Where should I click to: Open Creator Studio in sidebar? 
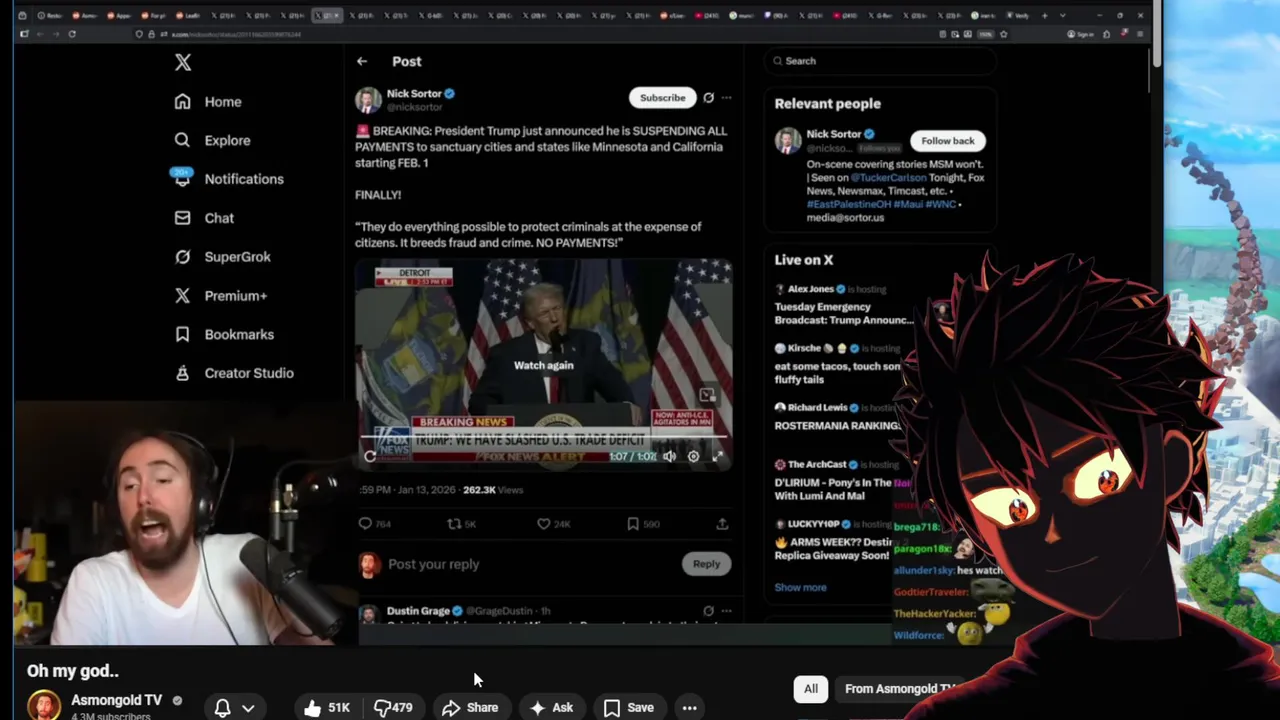[x=233, y=373]
